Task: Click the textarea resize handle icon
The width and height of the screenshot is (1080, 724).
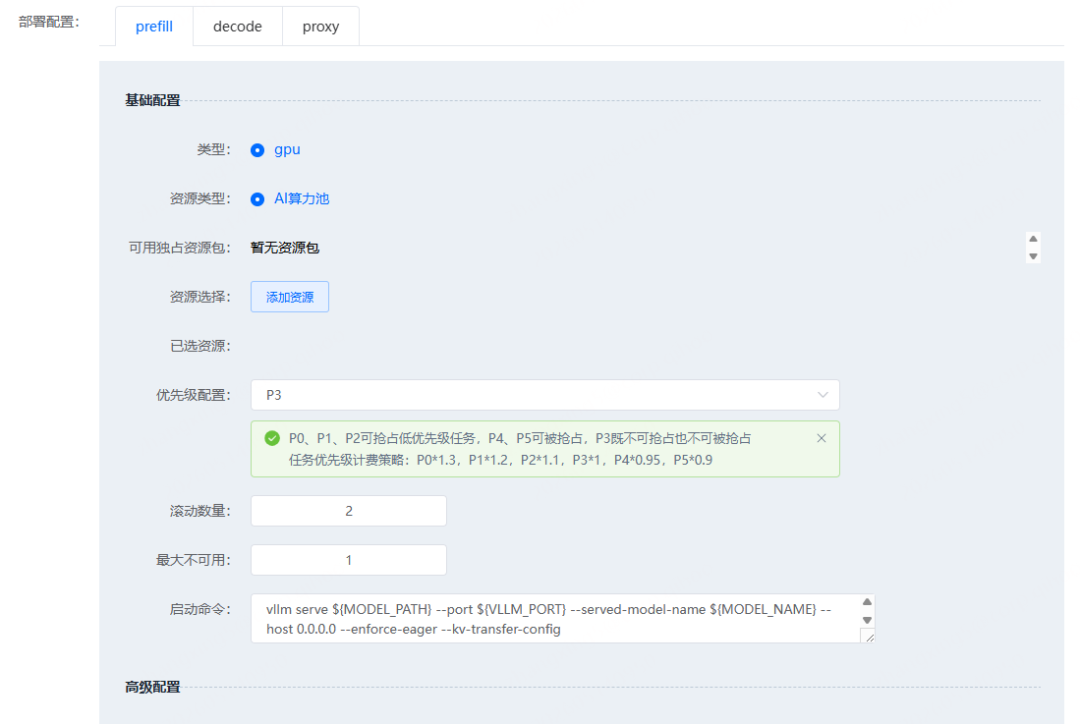Action: [x=869, y=637]
